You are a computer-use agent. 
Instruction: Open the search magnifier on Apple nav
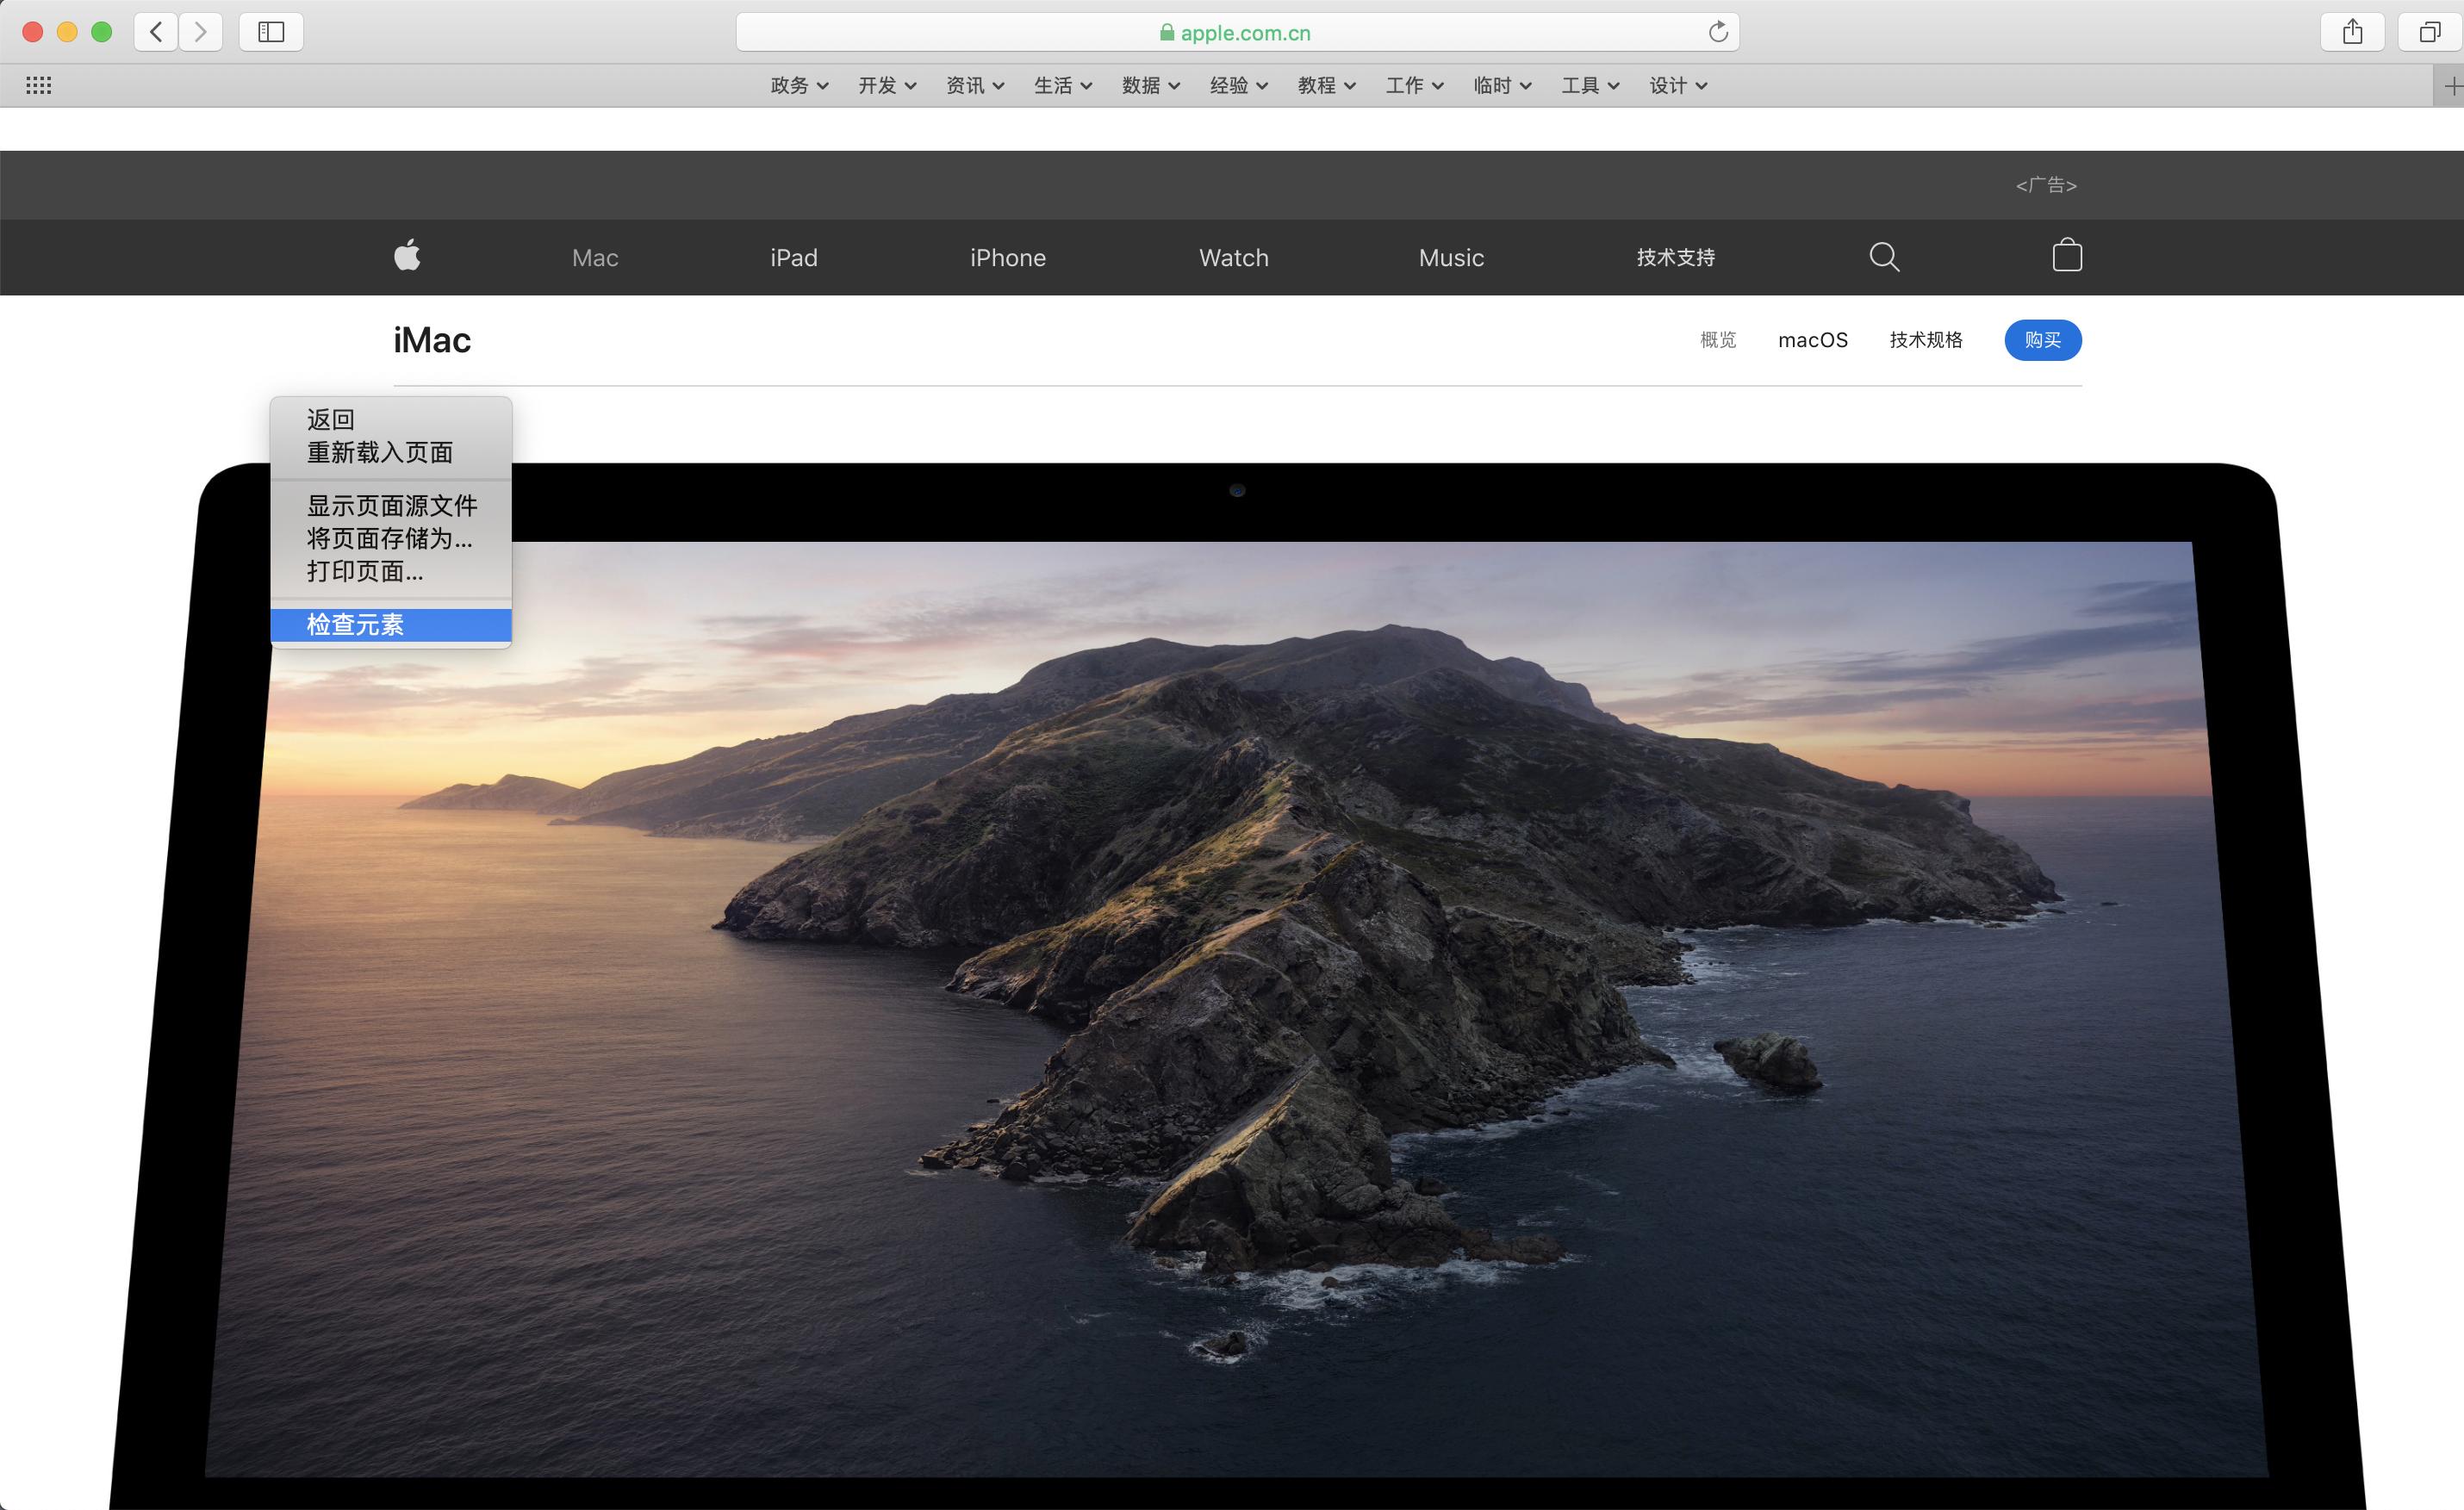[x=1884, y=257]
